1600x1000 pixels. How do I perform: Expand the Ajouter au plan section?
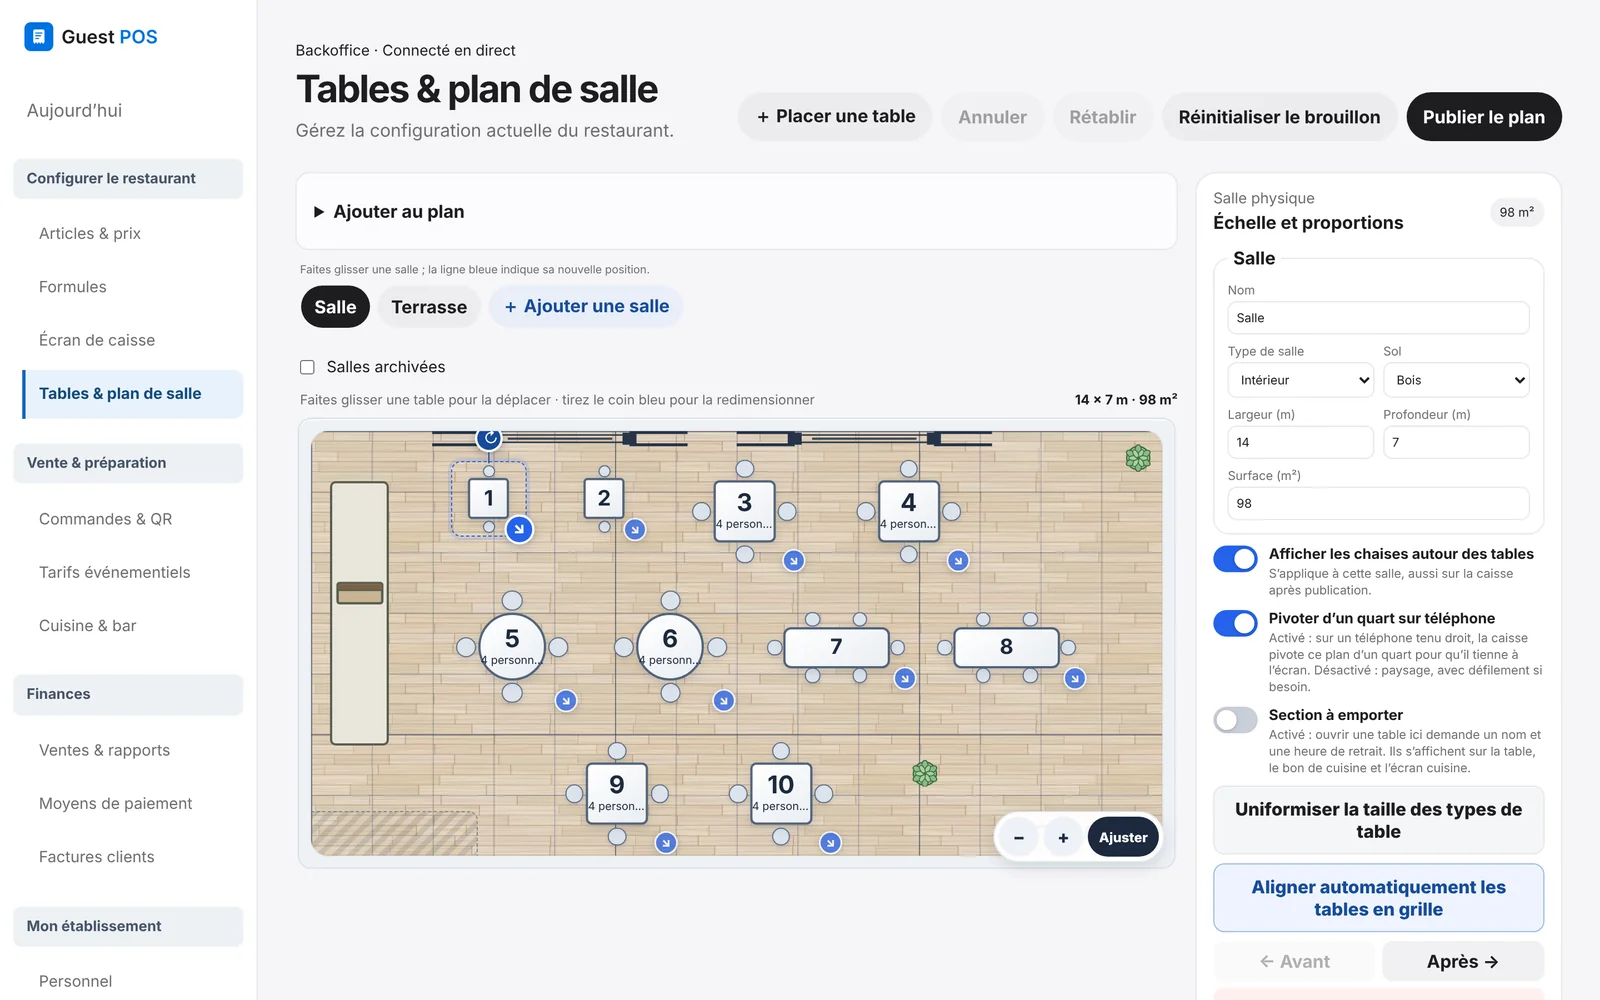736,212
